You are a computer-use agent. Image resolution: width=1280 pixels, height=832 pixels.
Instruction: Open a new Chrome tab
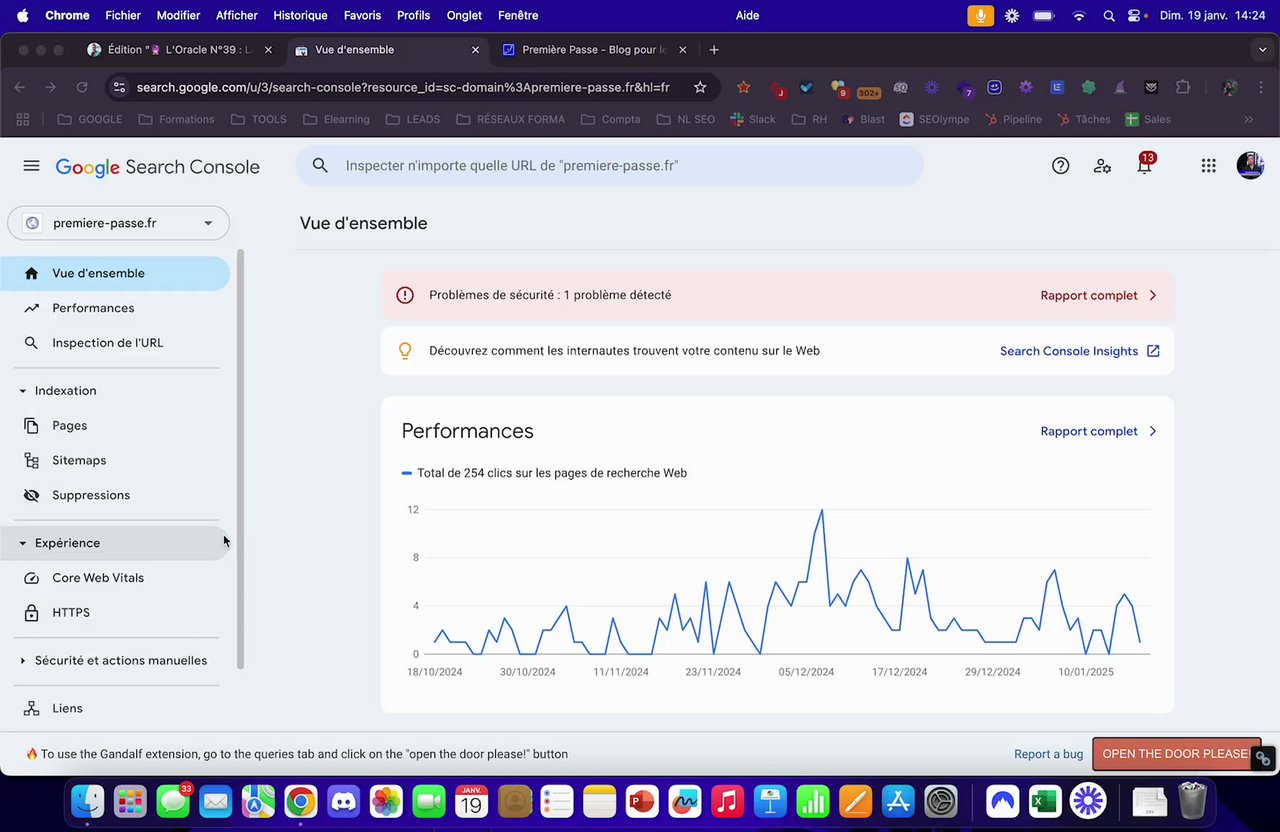tap(714, 50)
